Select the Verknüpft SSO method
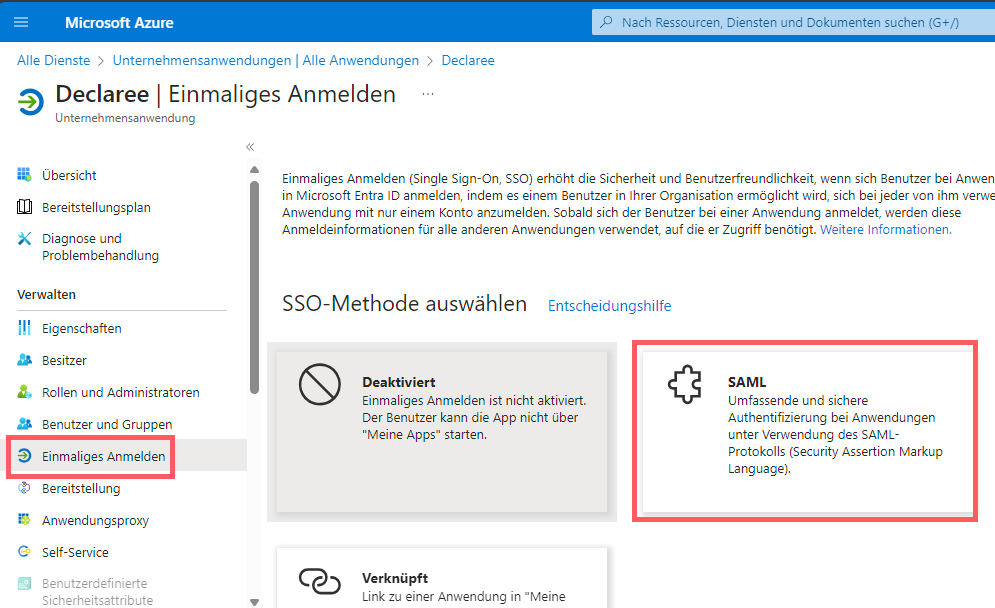The image size is (995, 608). 440,578
